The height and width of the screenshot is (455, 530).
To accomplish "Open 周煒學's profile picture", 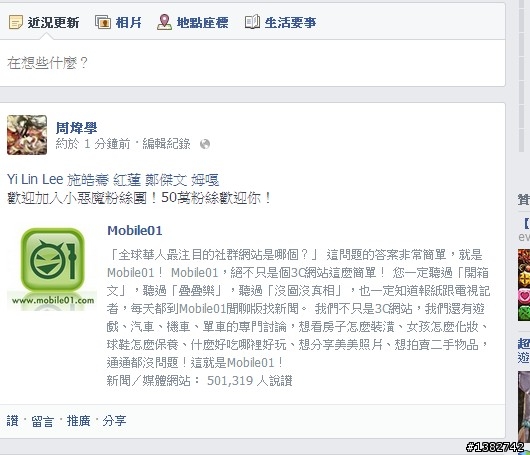I will (27, 135).
